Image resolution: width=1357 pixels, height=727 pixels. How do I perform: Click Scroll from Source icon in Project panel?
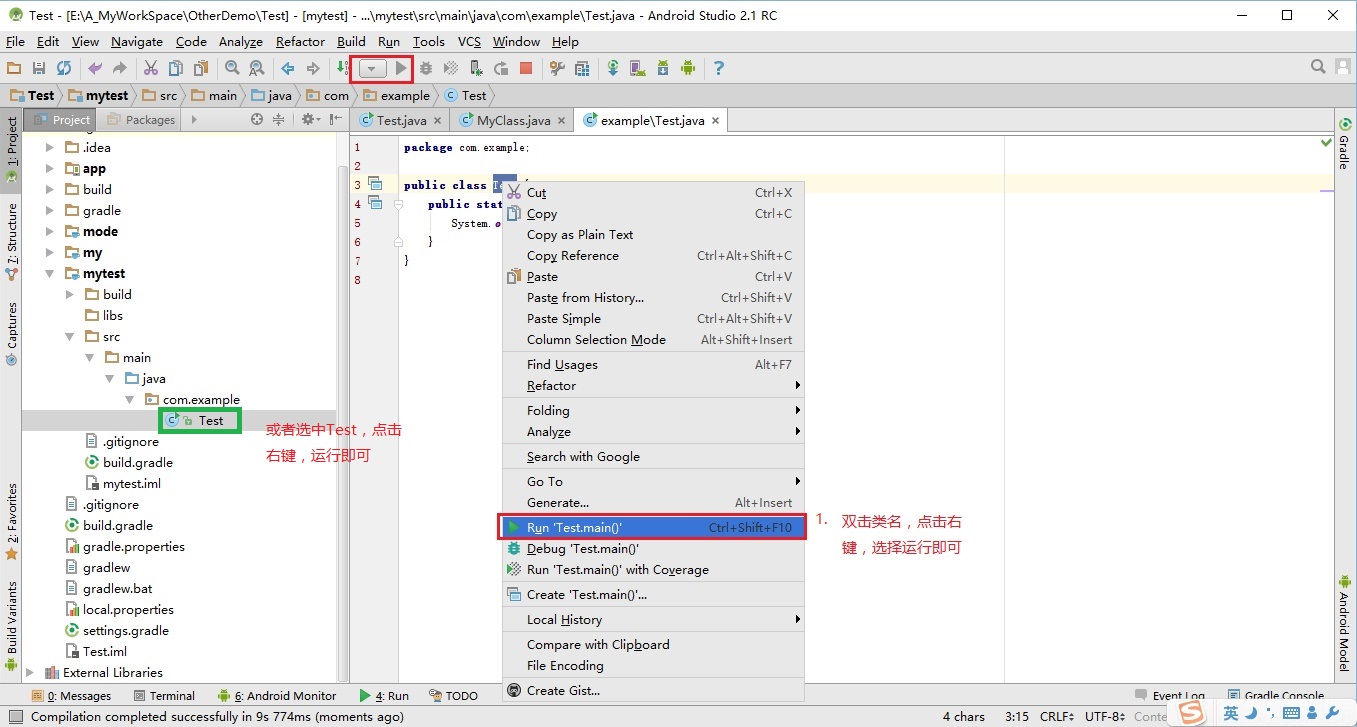pyautogui.click(x=257, y=119)
